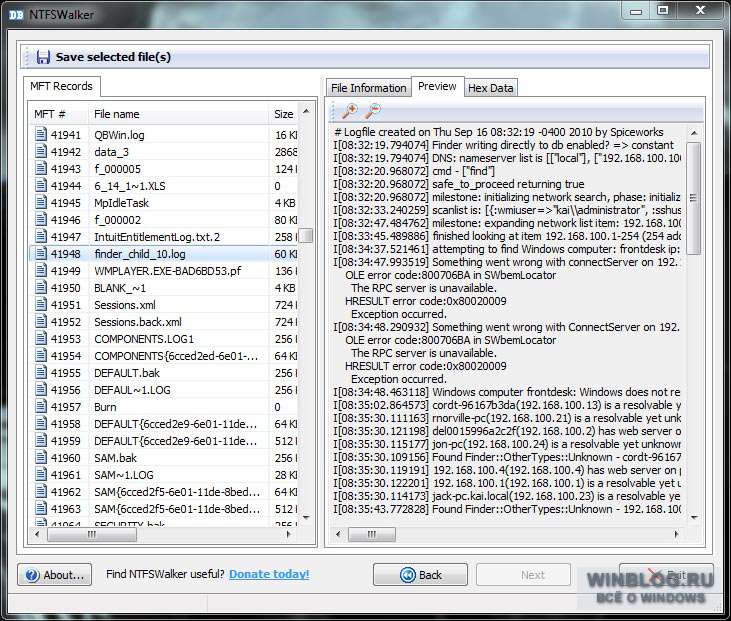
Task: Click file icon of record 41949
Action: coord(41,270)
